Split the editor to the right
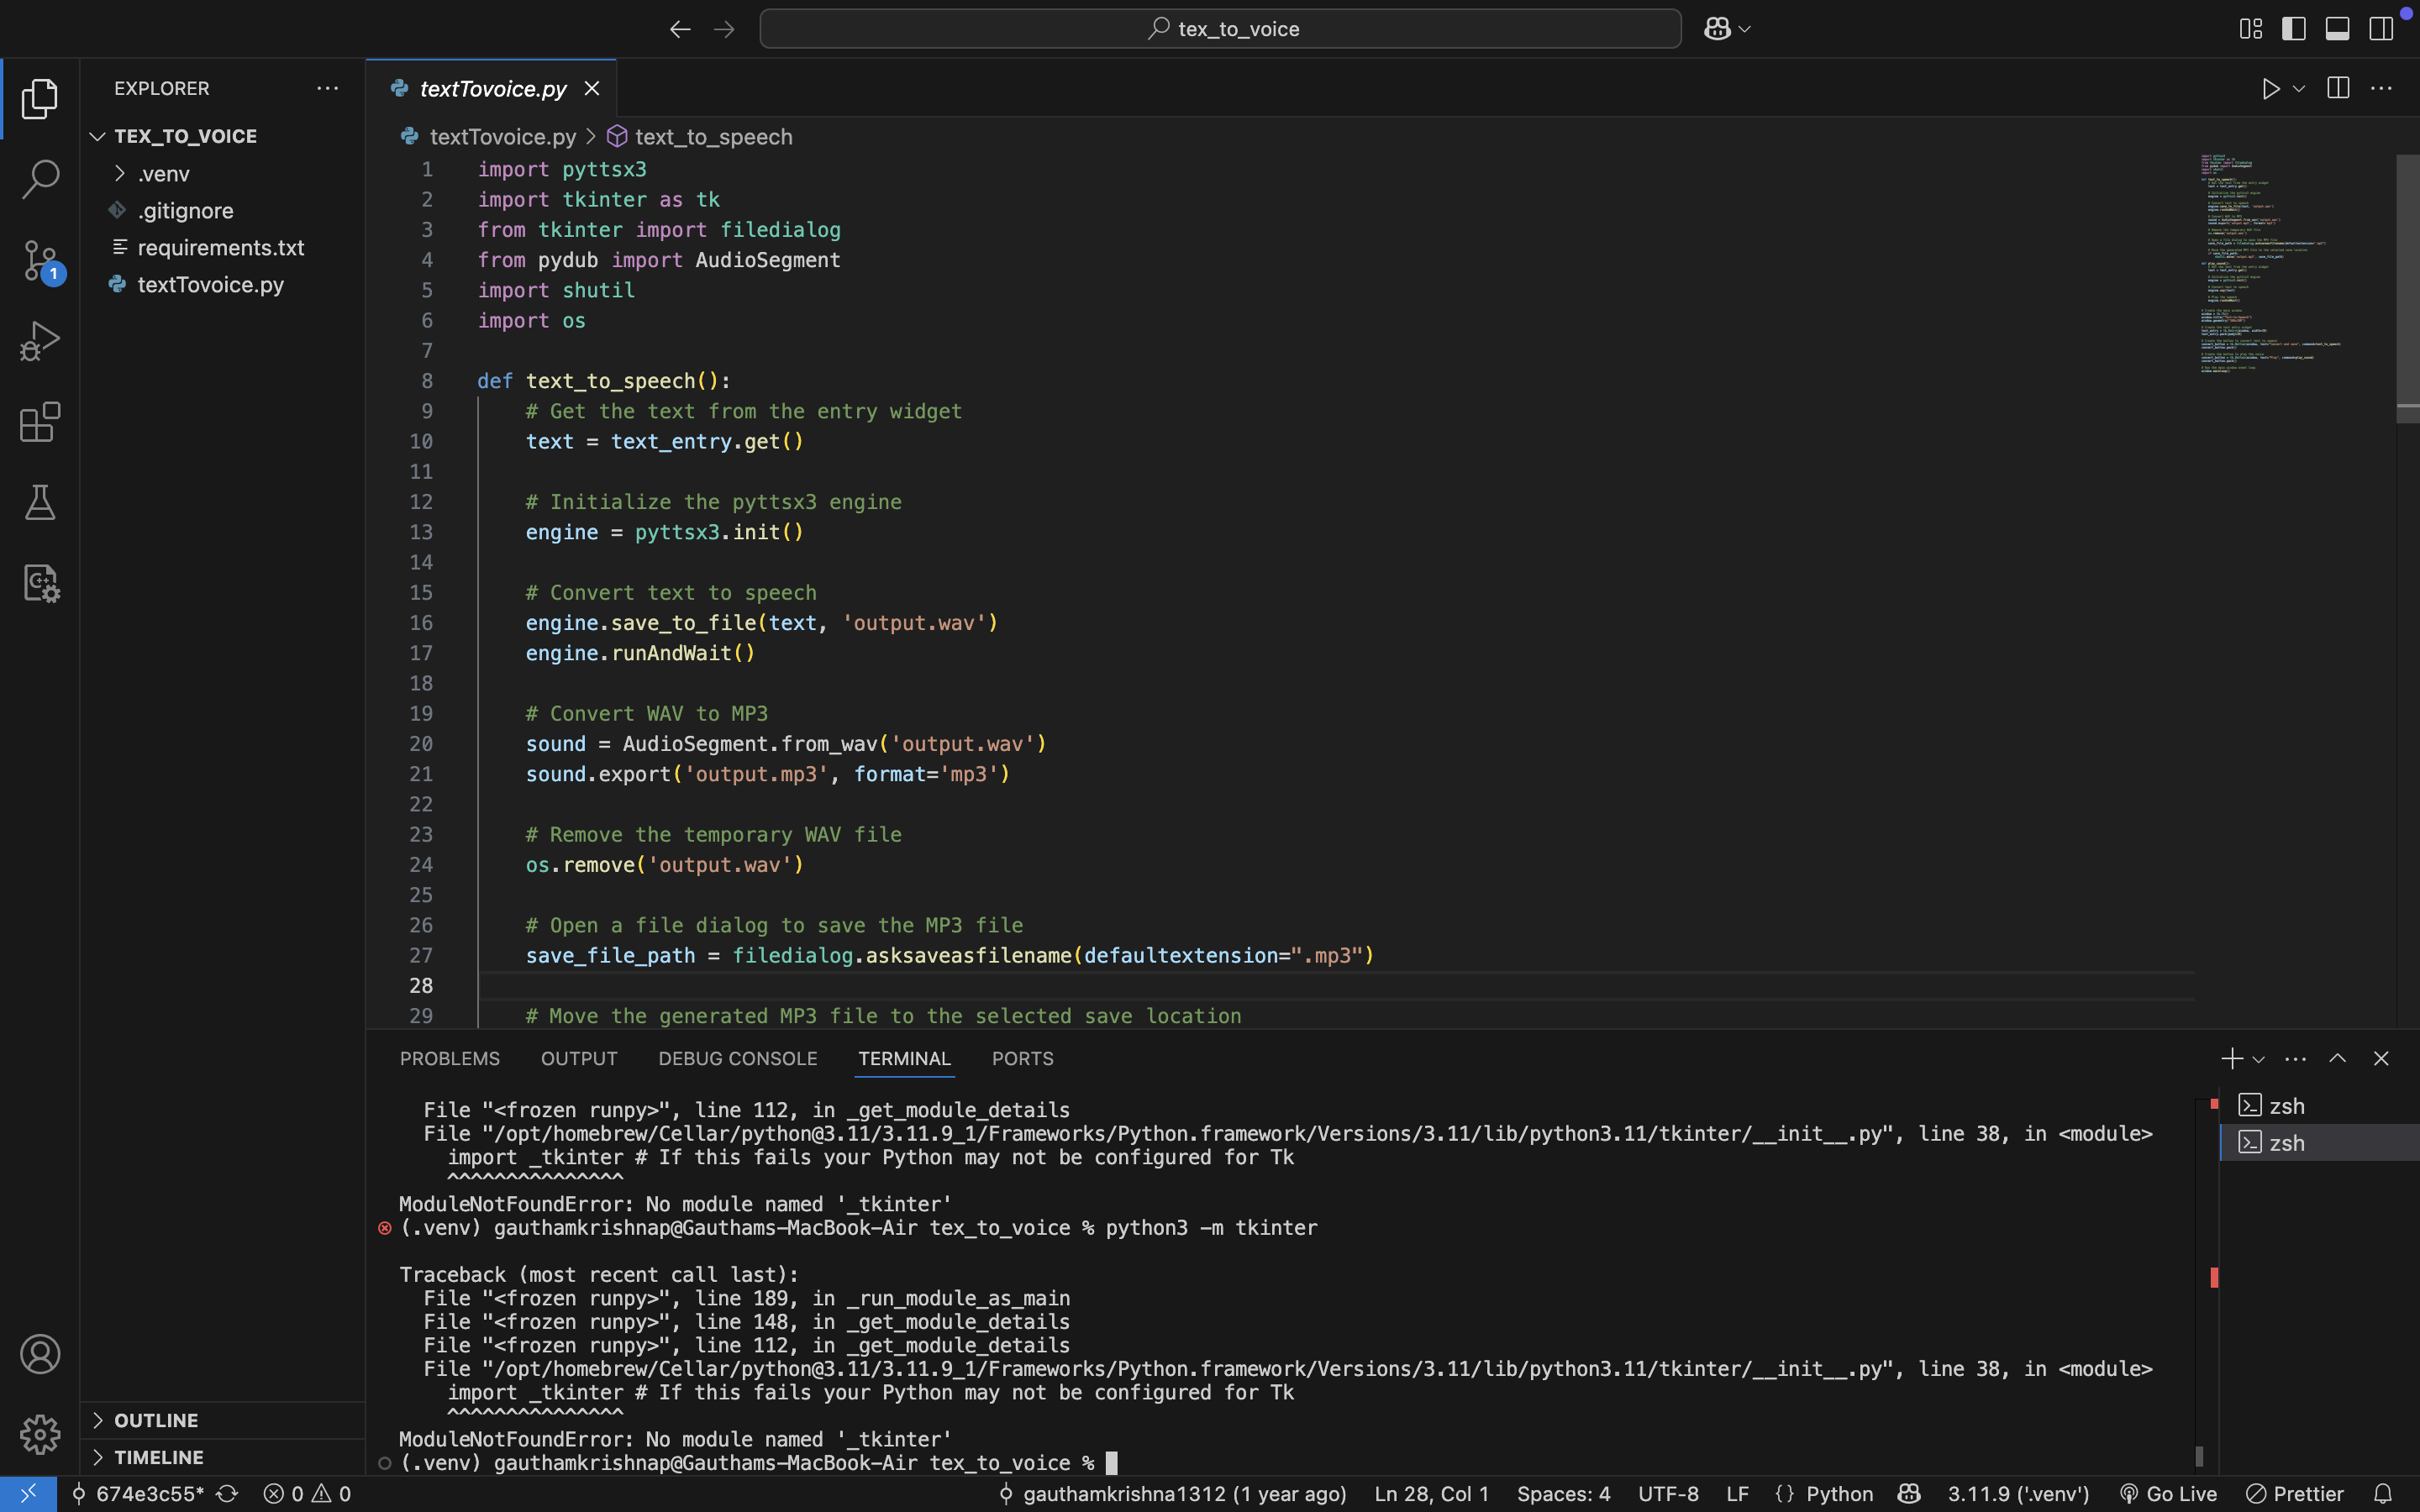The width and height of the screenshot is (2420, 1512). pos(2337,88)
